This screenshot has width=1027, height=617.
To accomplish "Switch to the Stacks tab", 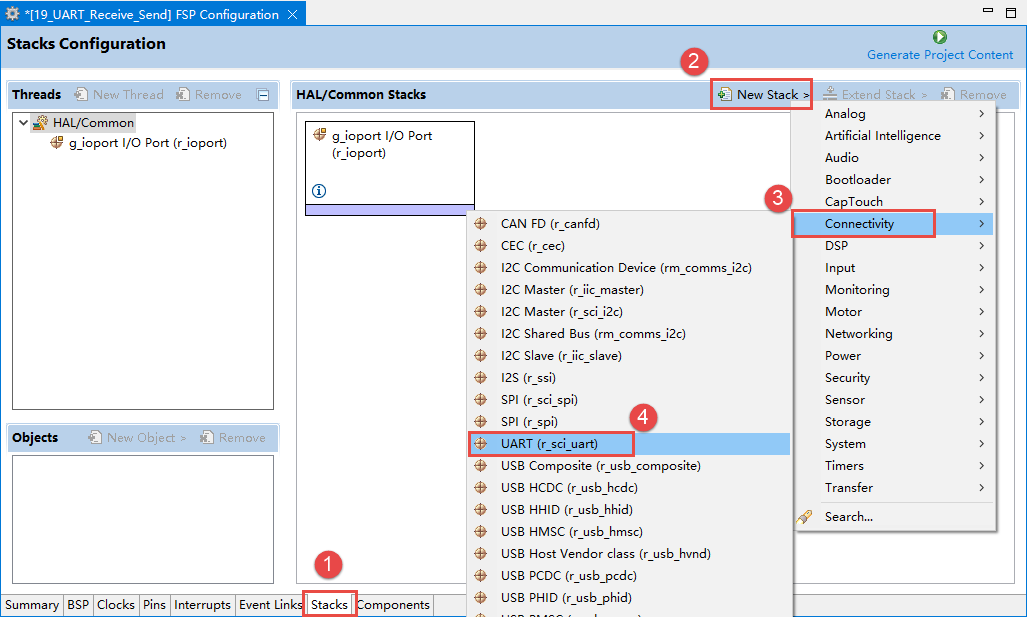I will [329, 605].
